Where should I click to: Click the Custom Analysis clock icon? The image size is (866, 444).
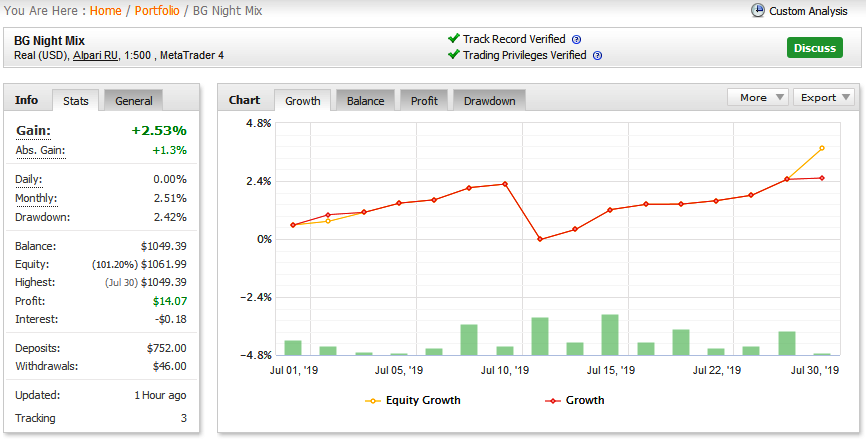[758, 10]
